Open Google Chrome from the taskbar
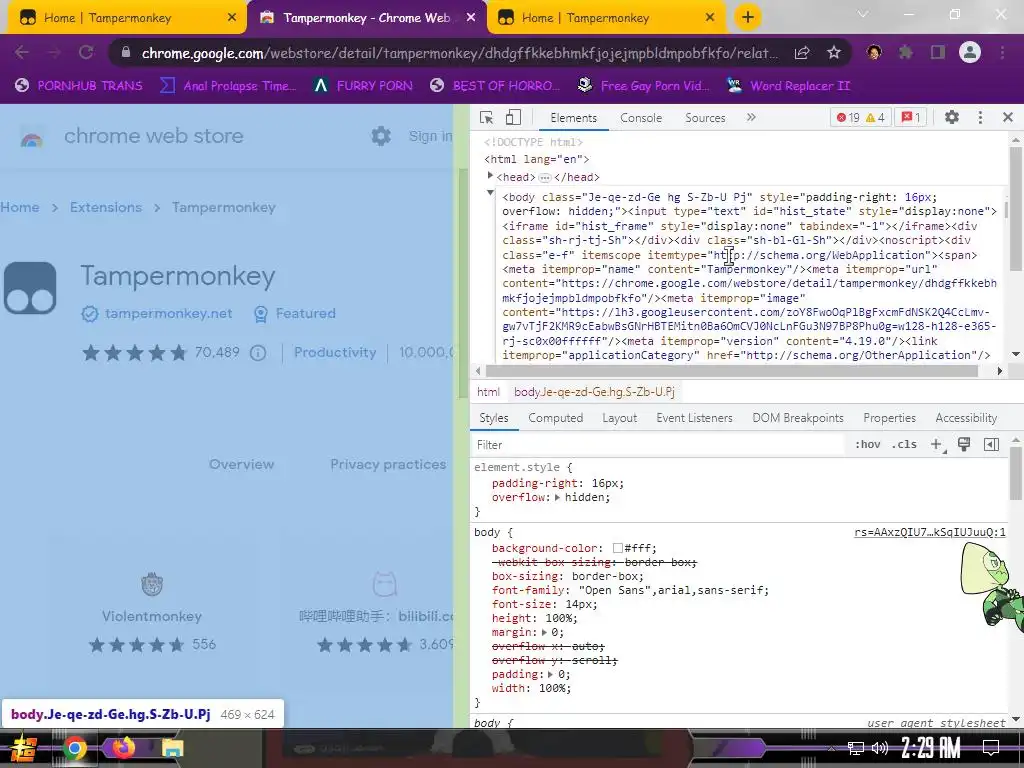This screenshot has height=768, width=1024. click(x=74, y=748)
